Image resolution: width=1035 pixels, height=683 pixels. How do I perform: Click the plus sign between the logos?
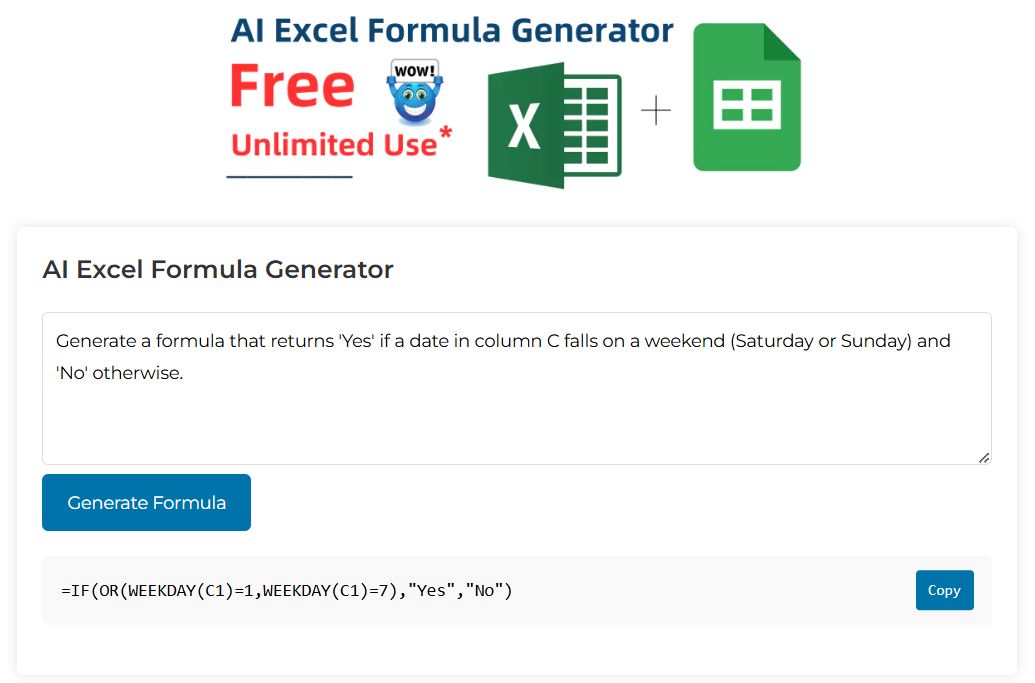click(656, 110)
